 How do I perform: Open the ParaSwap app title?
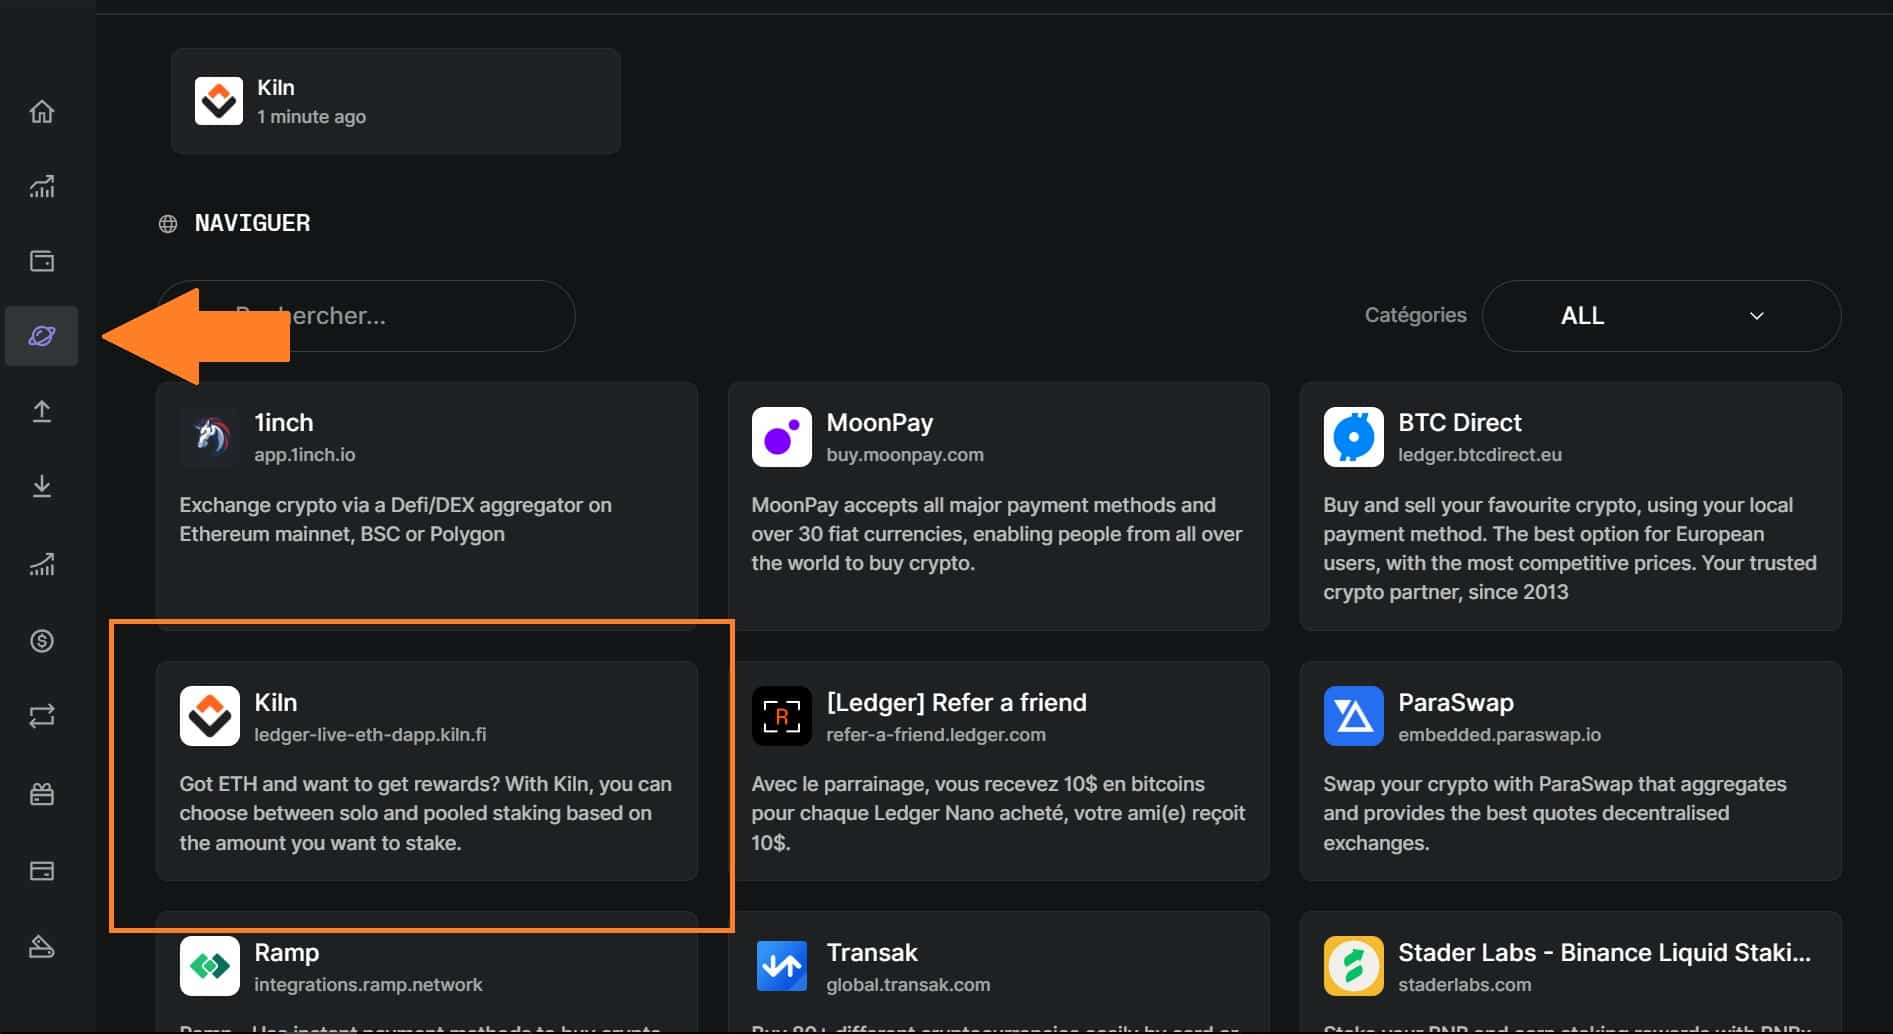pos(1456,702)
